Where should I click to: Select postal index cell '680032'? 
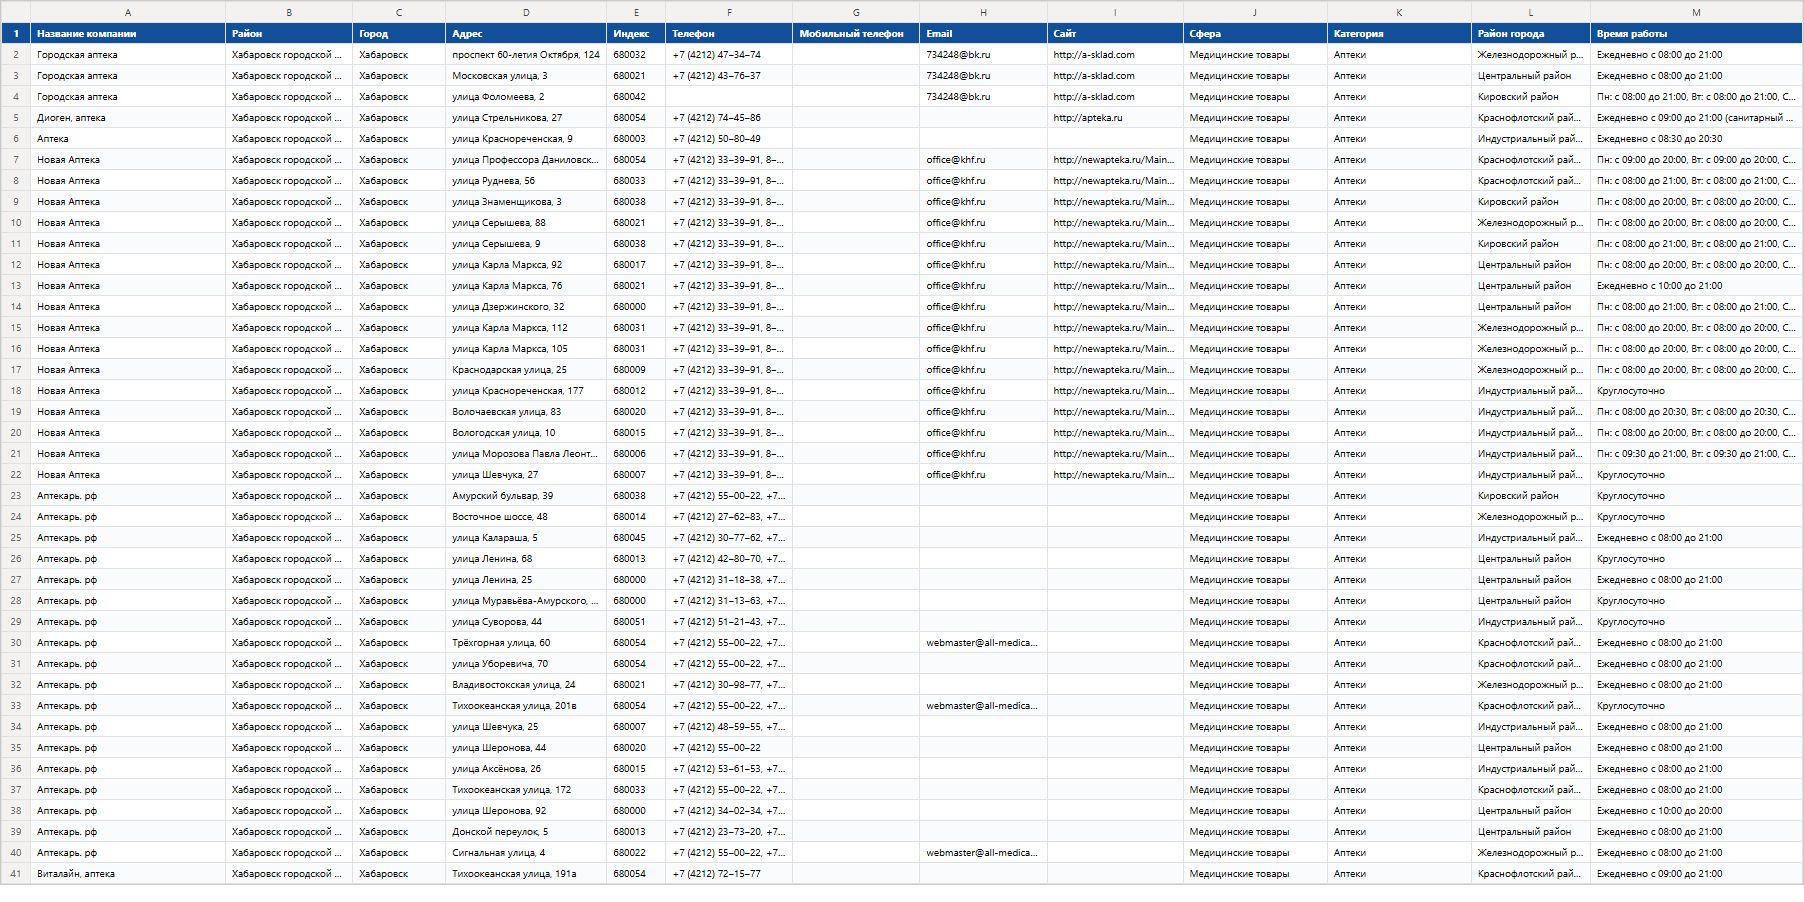[636, 55]
